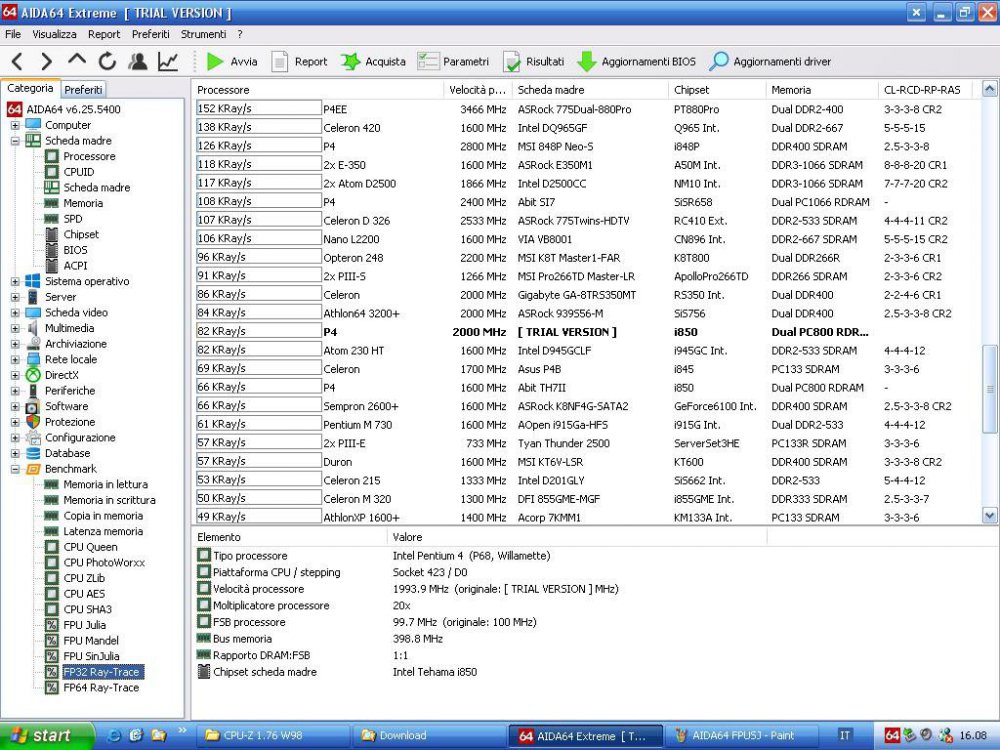Click scrollbar down arrow in results list
The height and width of the screenshot is (750, 1000).
tap(990, 516)
